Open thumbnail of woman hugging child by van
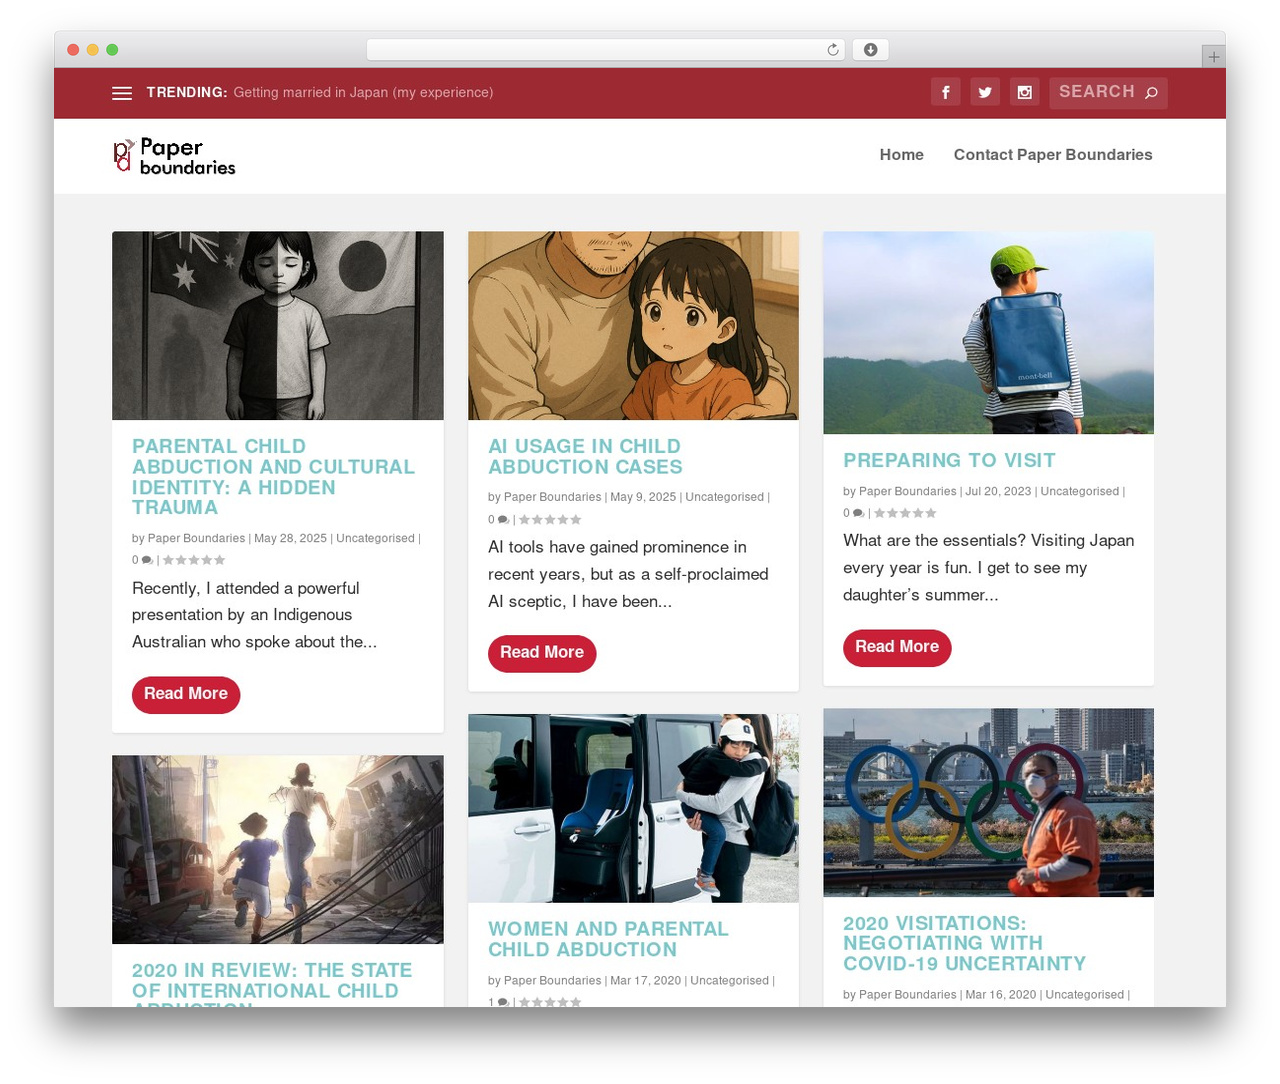The height and width of the screenshot is (1084, 1280). point(633,809)
